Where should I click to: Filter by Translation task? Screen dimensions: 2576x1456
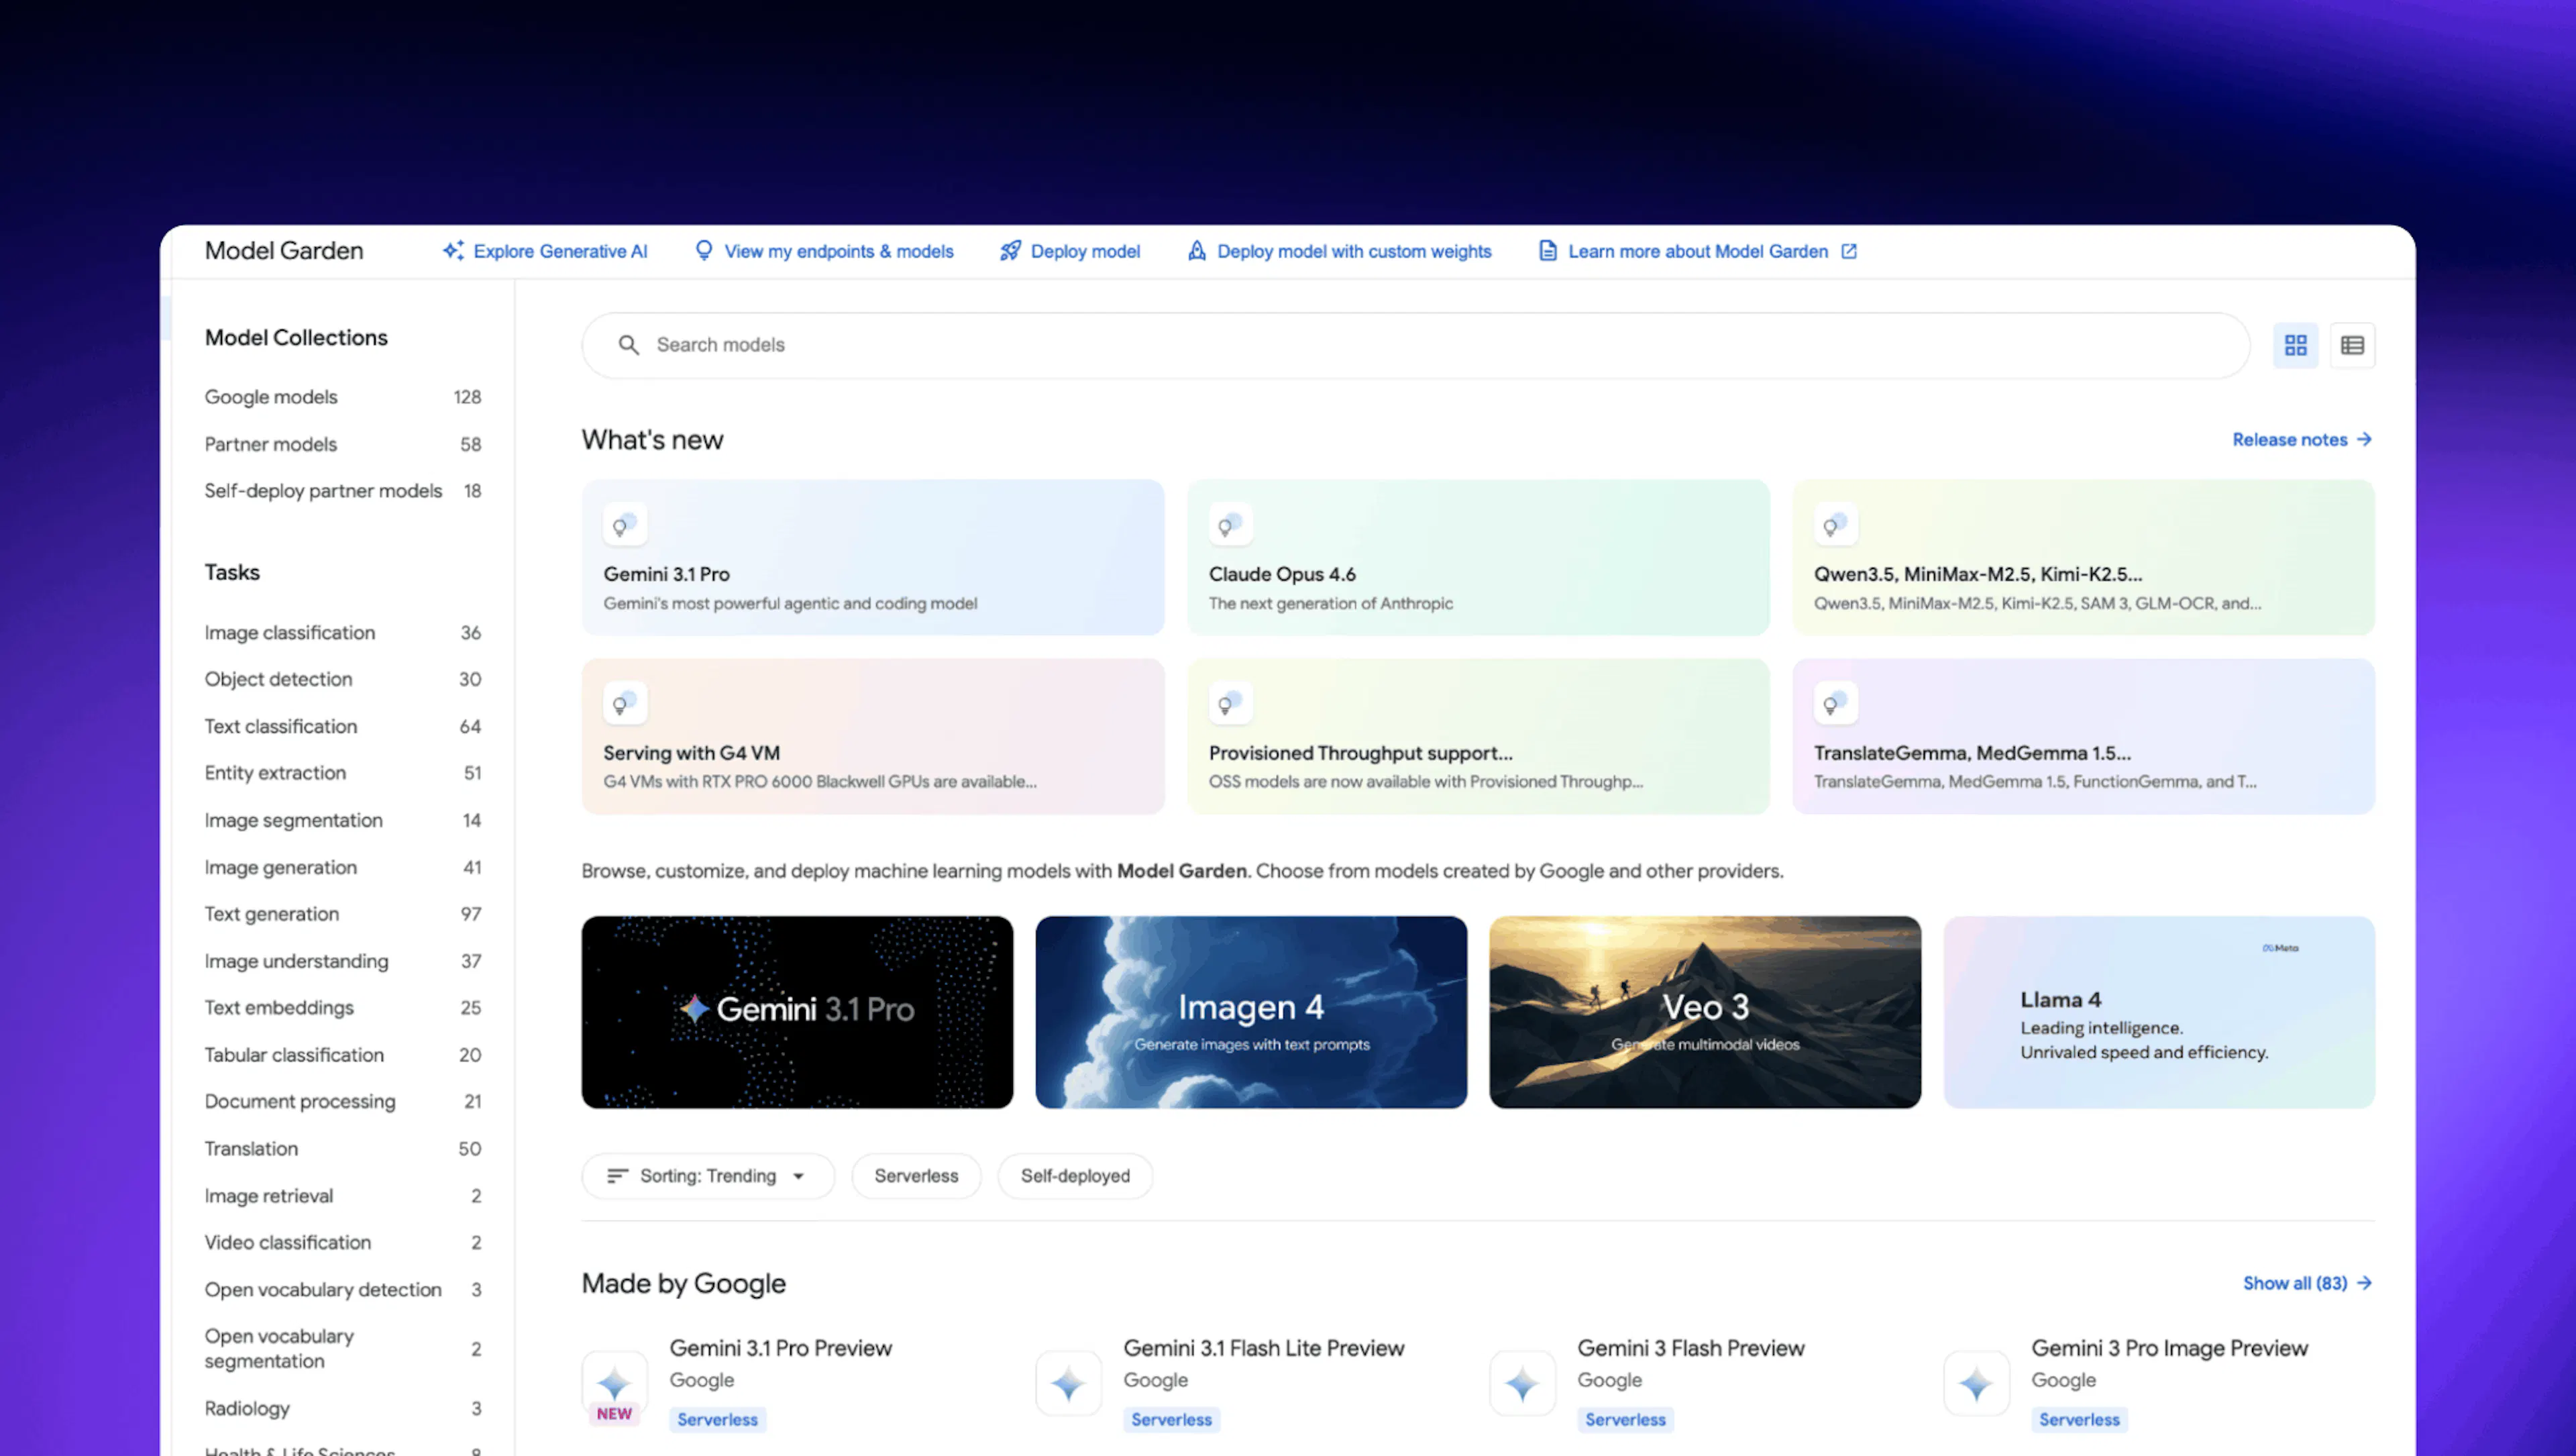343,1149
